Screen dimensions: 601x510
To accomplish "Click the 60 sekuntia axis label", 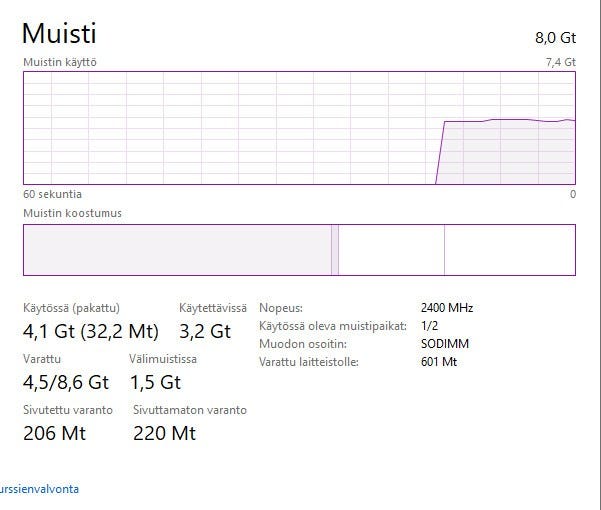I will (x=52, y=194).
